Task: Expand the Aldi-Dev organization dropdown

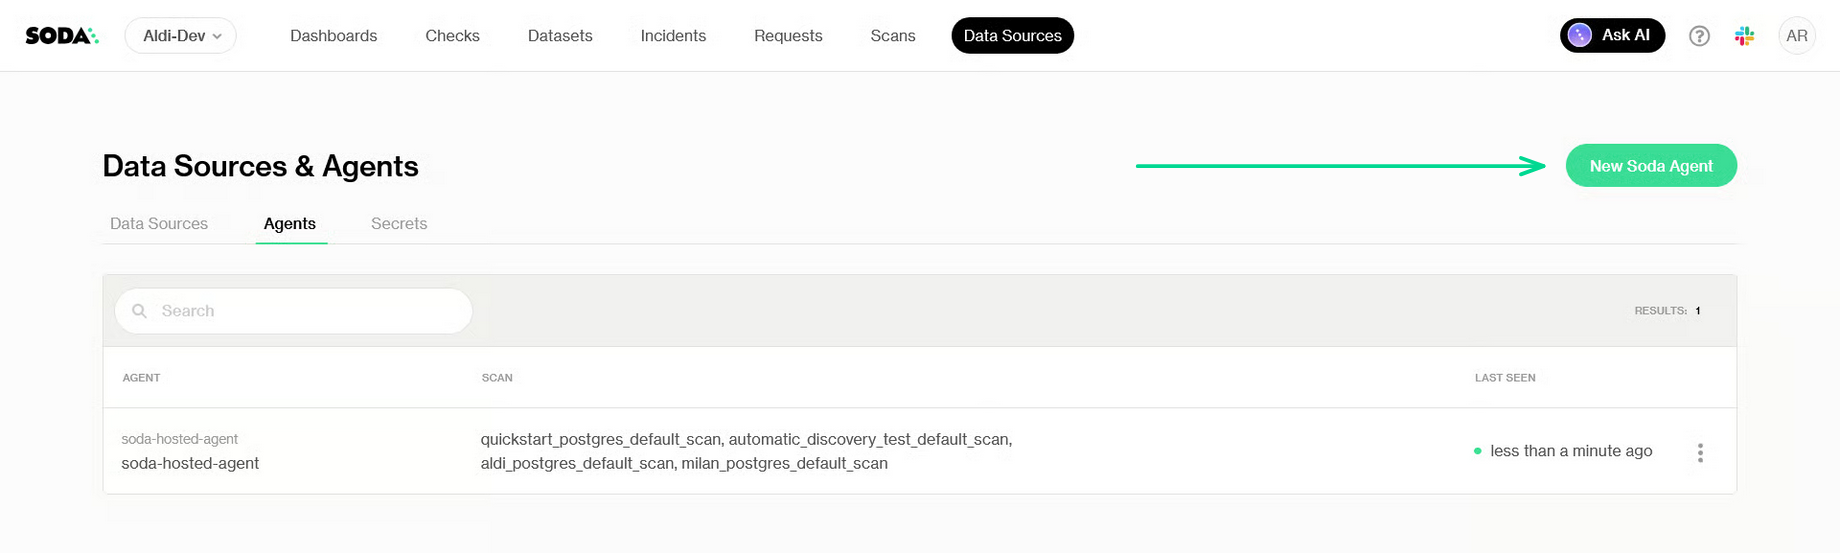Action: tap(181, 36)
